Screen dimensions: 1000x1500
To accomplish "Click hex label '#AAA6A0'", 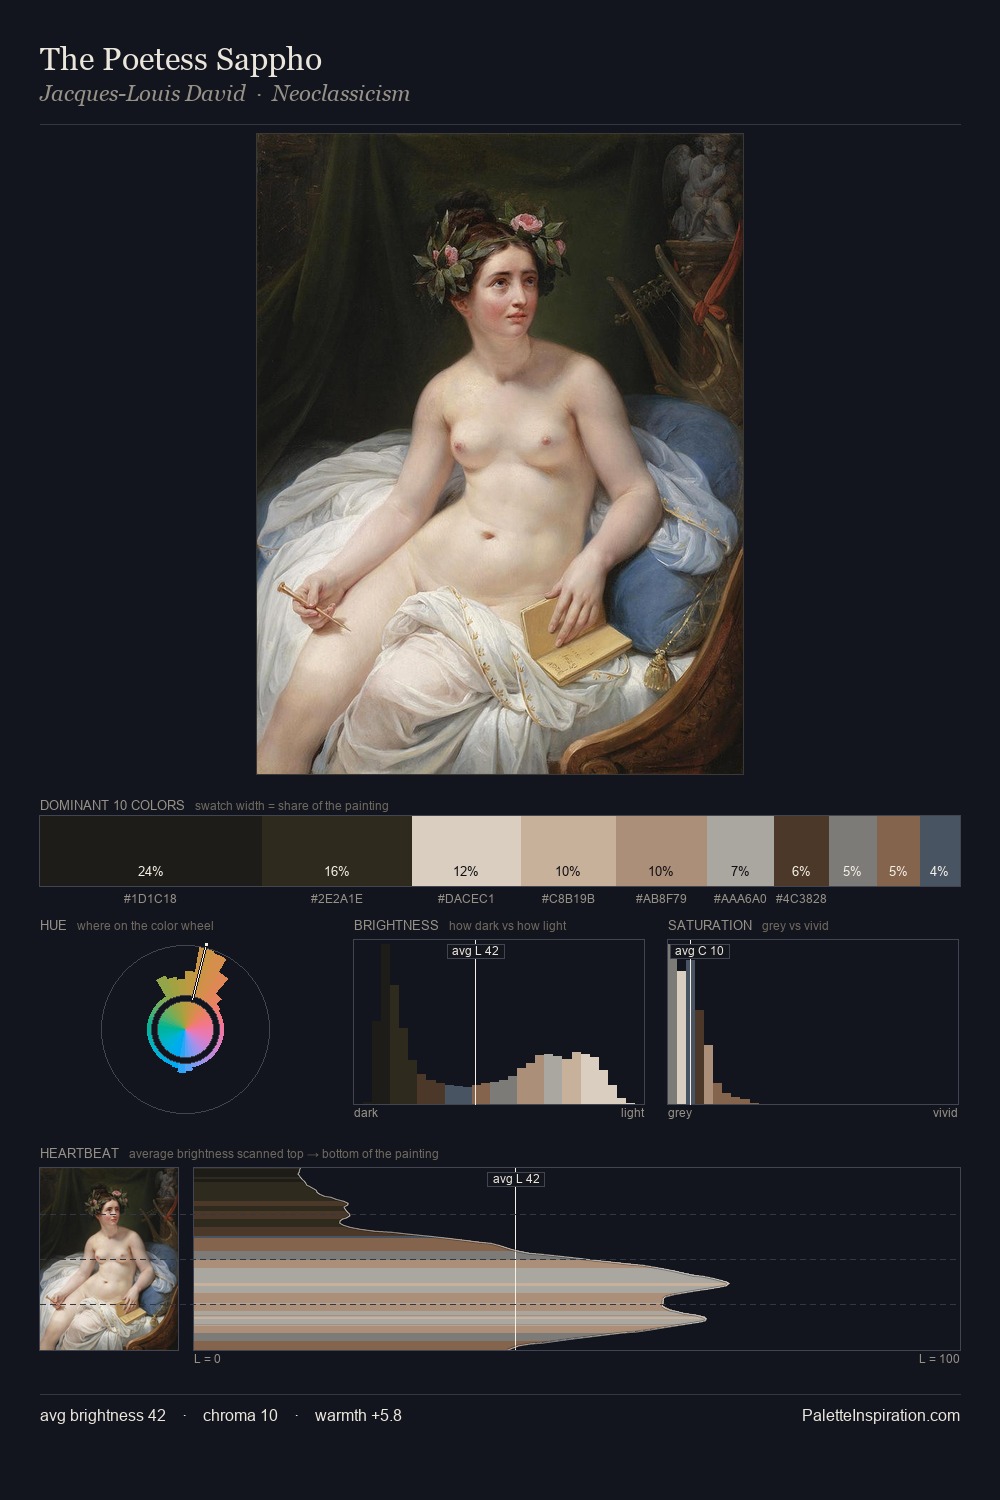I will click(740, 899).
